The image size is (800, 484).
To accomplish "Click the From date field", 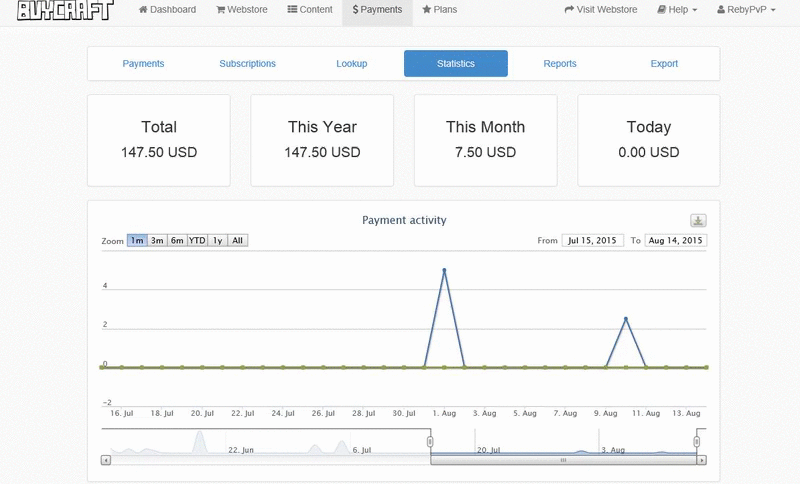I will (x=593, y=241).
